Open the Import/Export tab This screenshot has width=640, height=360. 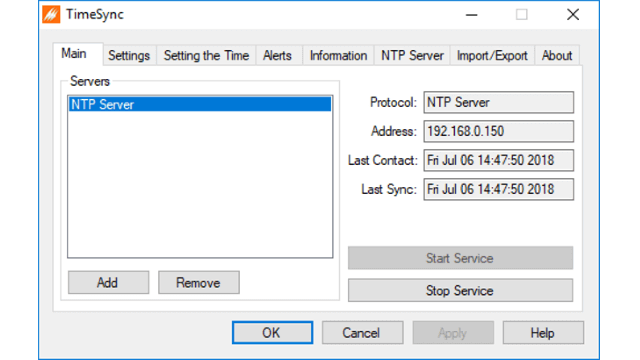(492, 56)
